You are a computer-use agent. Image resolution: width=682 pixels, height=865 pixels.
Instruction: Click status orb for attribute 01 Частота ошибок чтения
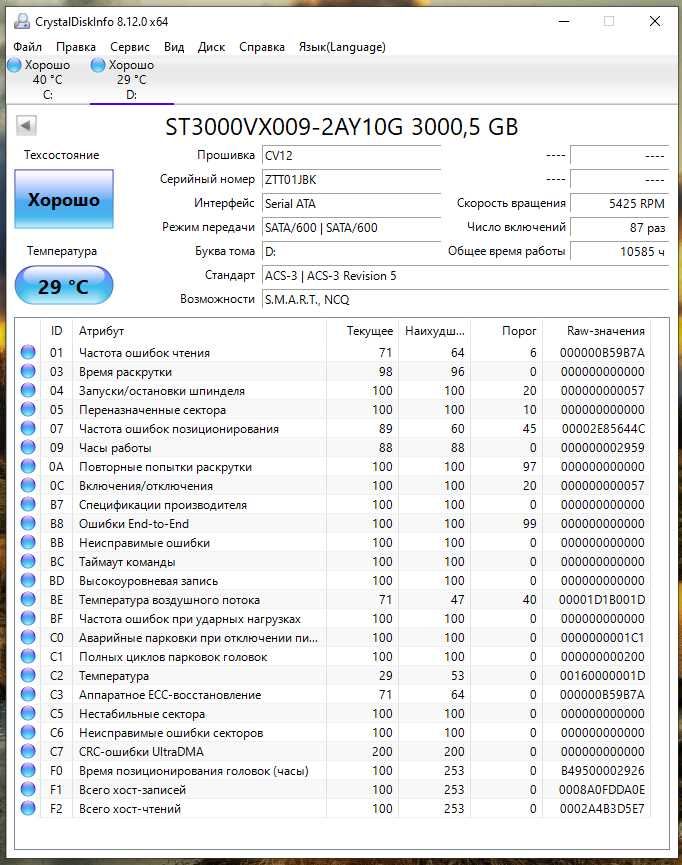(x=28, y=352)
